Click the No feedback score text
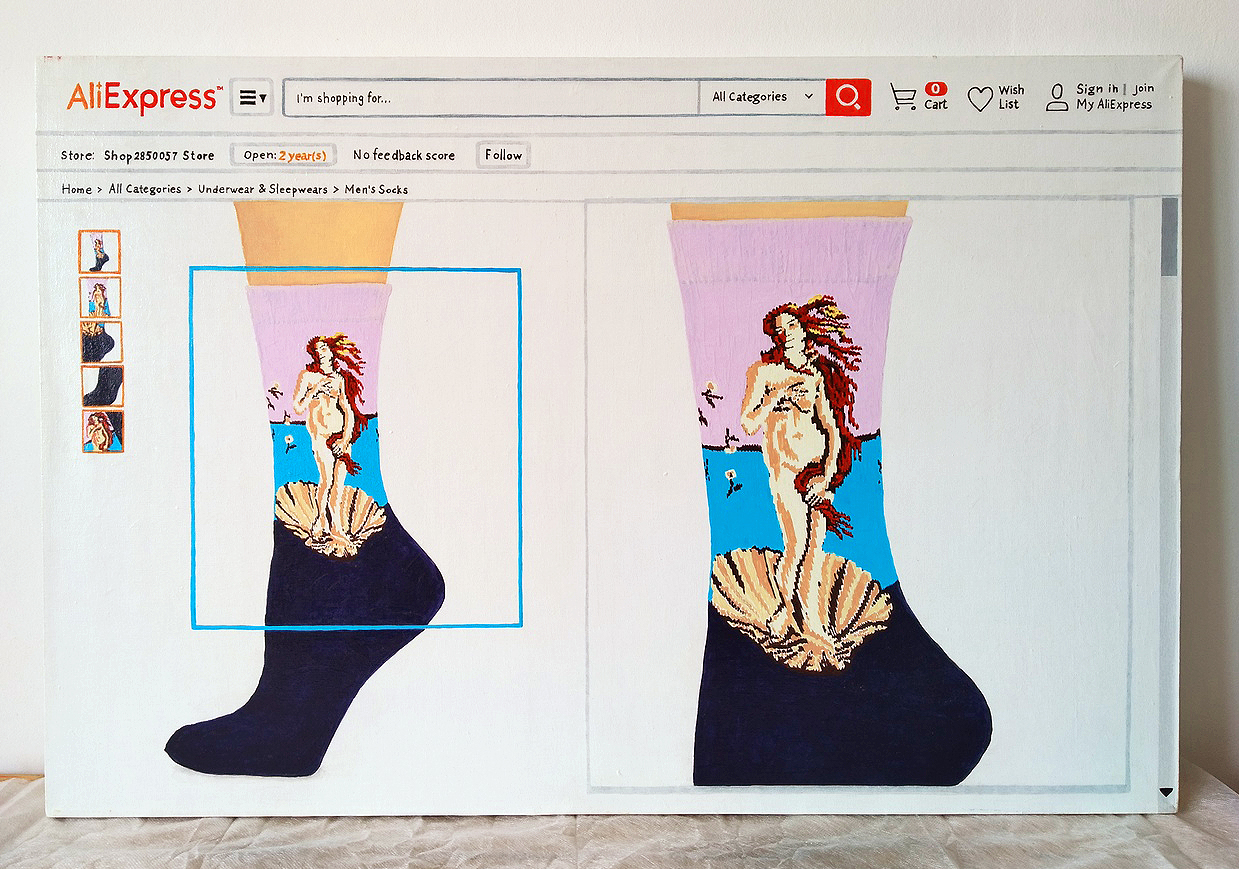 coord(404,155)
